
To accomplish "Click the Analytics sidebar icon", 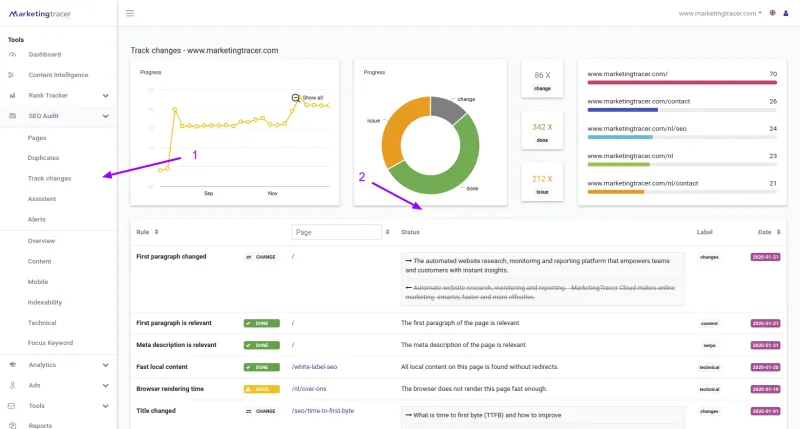I will [13, 365].
